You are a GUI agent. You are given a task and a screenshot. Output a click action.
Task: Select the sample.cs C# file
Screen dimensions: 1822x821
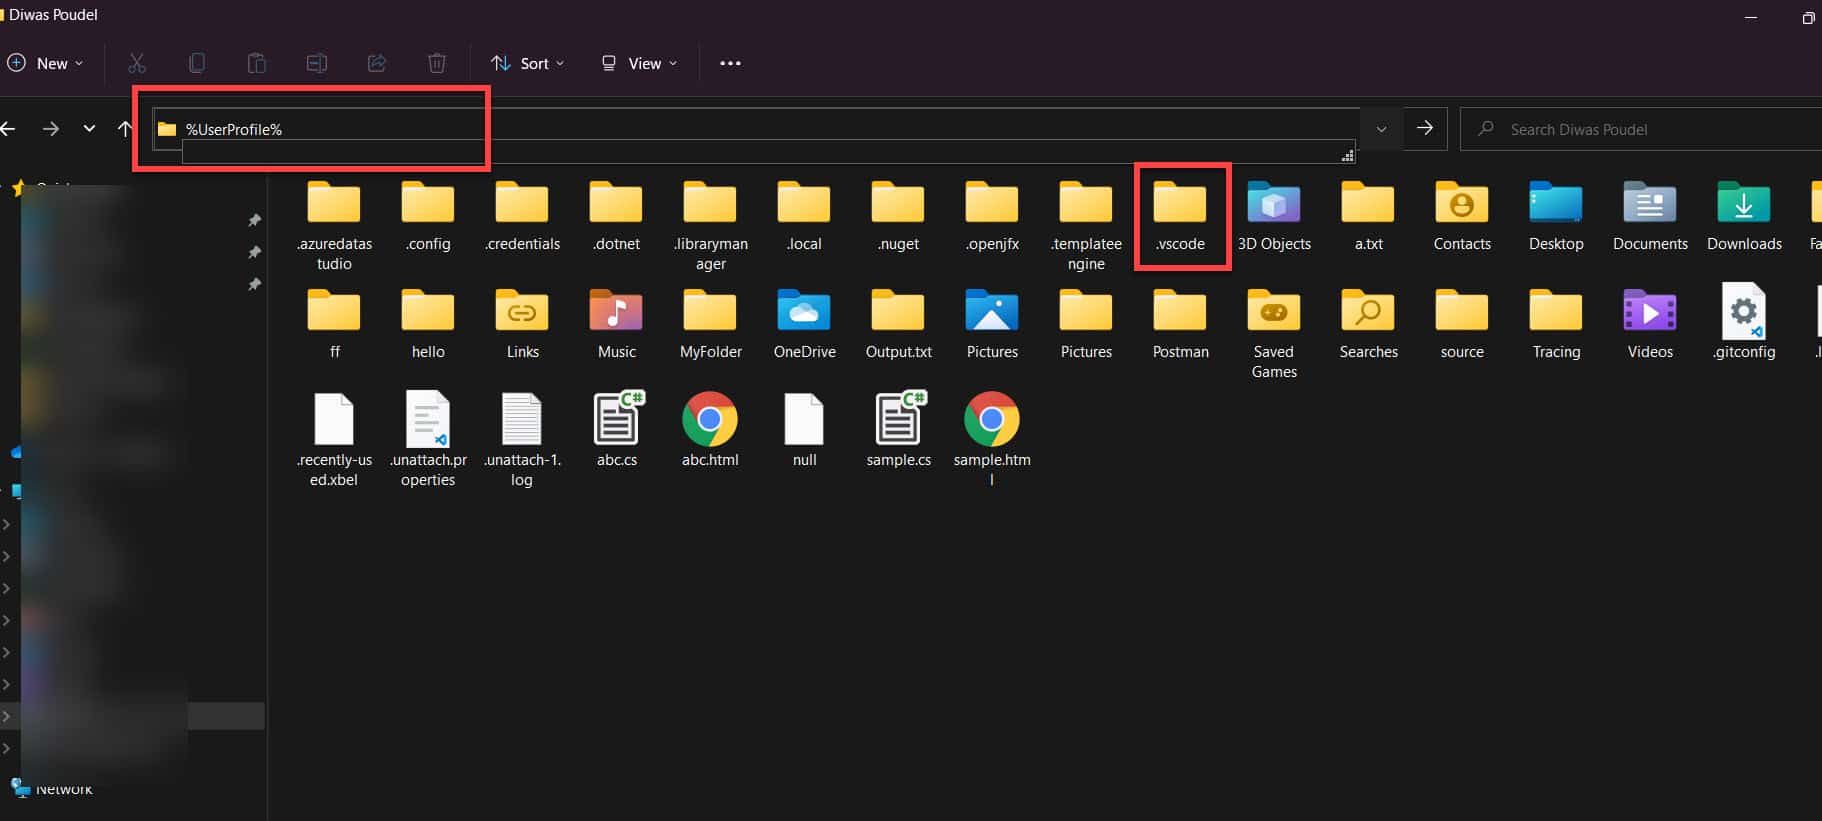click(x=898, y=430)
